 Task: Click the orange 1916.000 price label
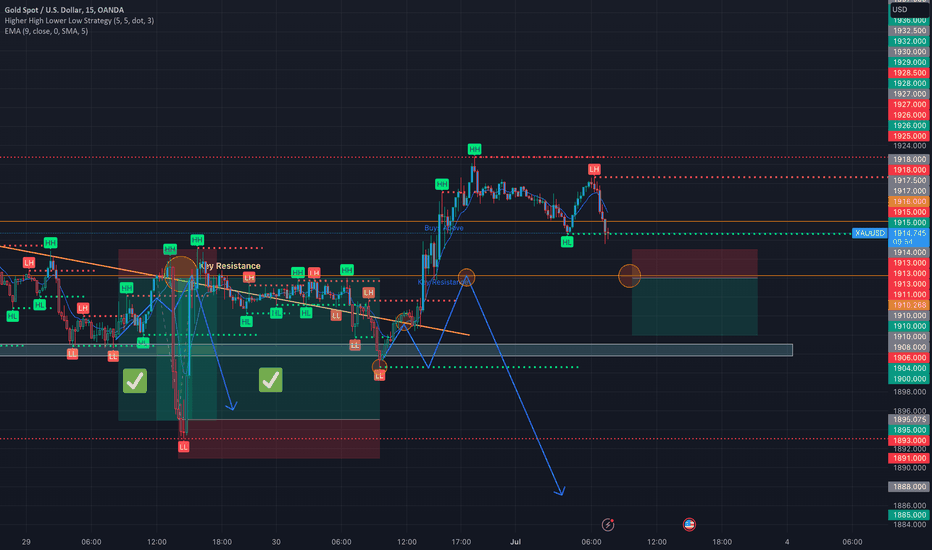909,202
